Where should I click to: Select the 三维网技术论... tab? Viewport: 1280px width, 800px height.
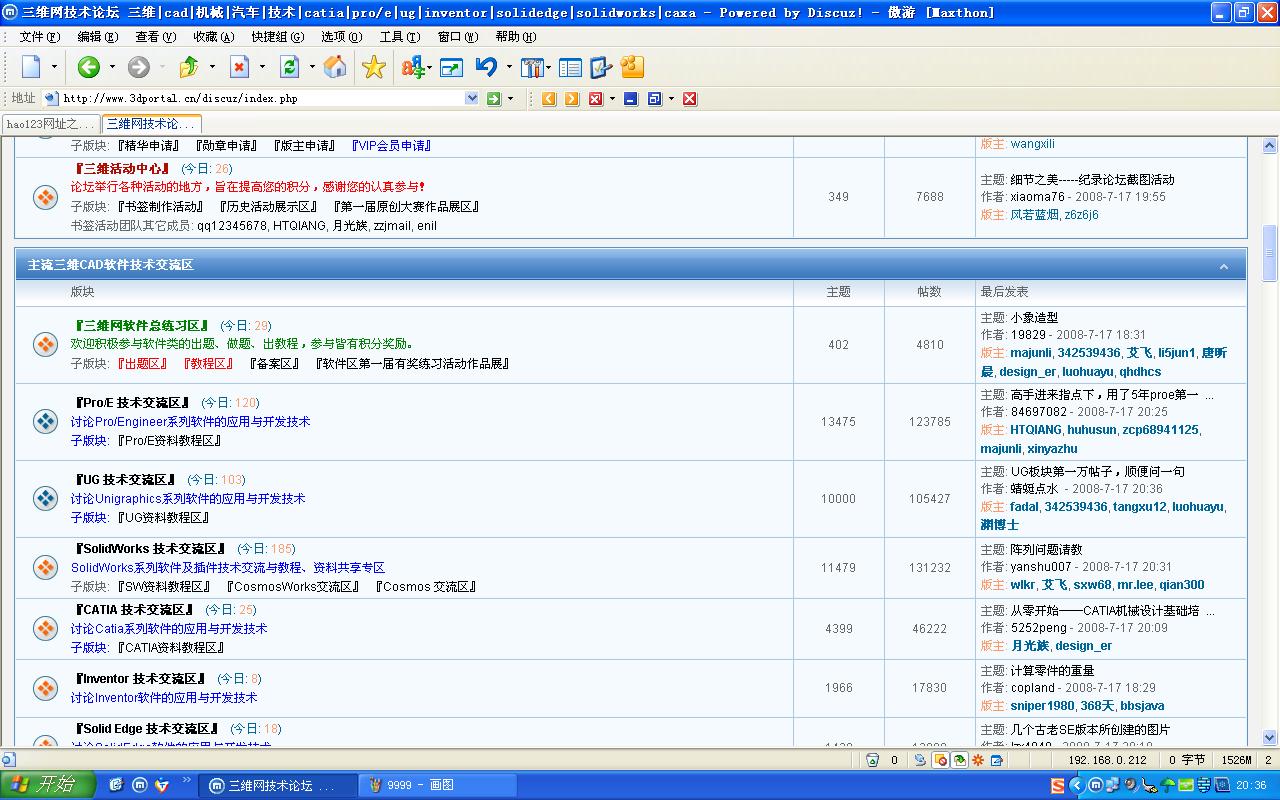click(x=151, y=124)
